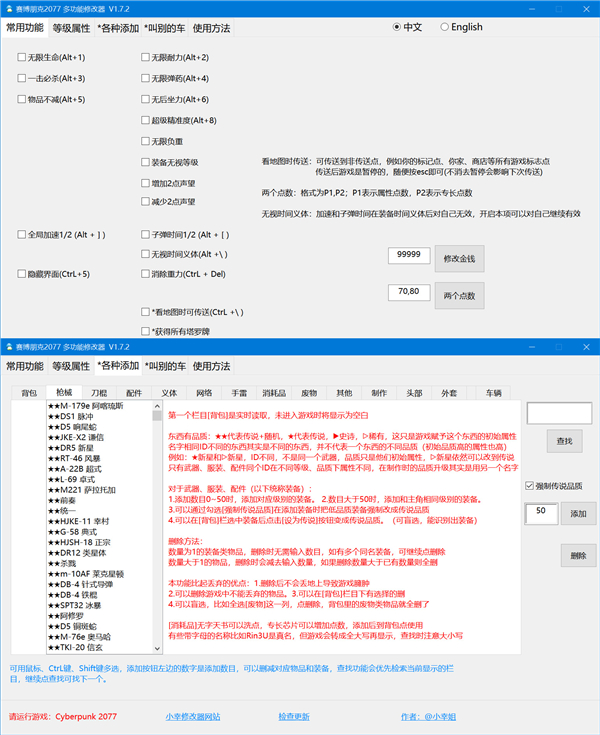Switch to 常用功能 tab in bottom window
Viewport: 600px width, 735px height.
pyautogui.click(x=25, y=367)
